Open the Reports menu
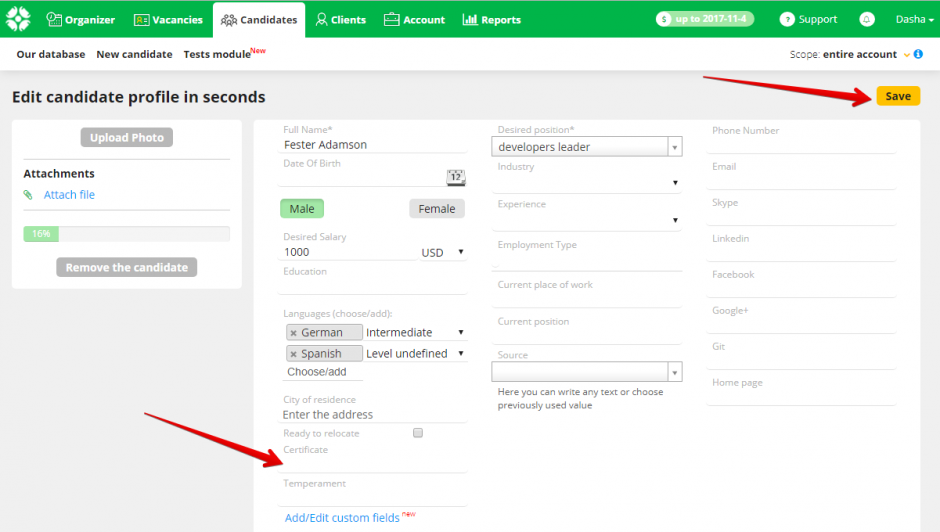Viewport: 940px width, 532px height. coord(491,19)
